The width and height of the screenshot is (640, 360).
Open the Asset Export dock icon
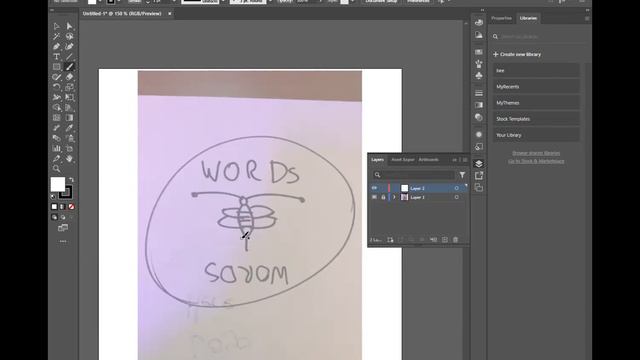point(479,176)
